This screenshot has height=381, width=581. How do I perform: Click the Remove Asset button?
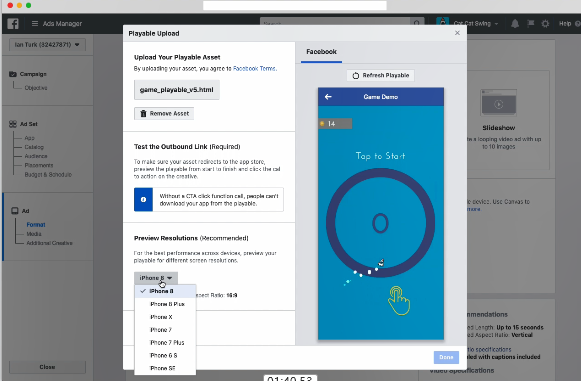click(164, 113)
